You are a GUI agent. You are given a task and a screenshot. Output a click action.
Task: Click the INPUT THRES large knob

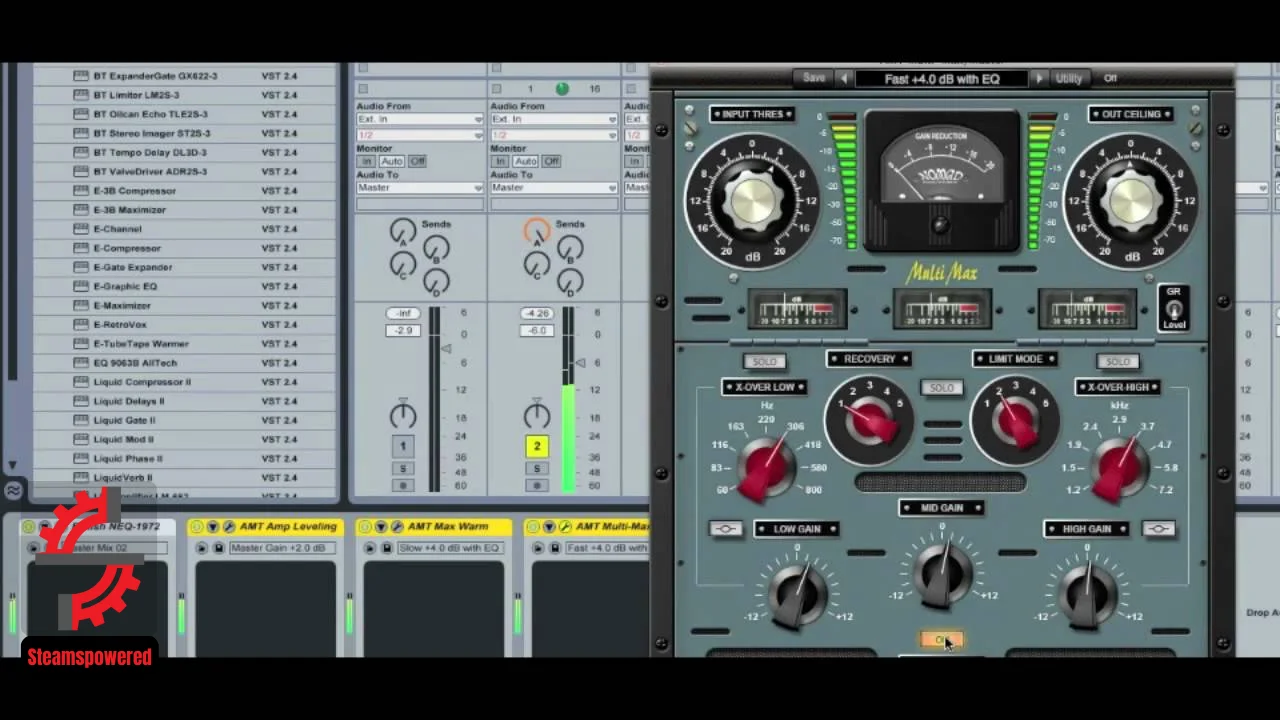(751, 200)
